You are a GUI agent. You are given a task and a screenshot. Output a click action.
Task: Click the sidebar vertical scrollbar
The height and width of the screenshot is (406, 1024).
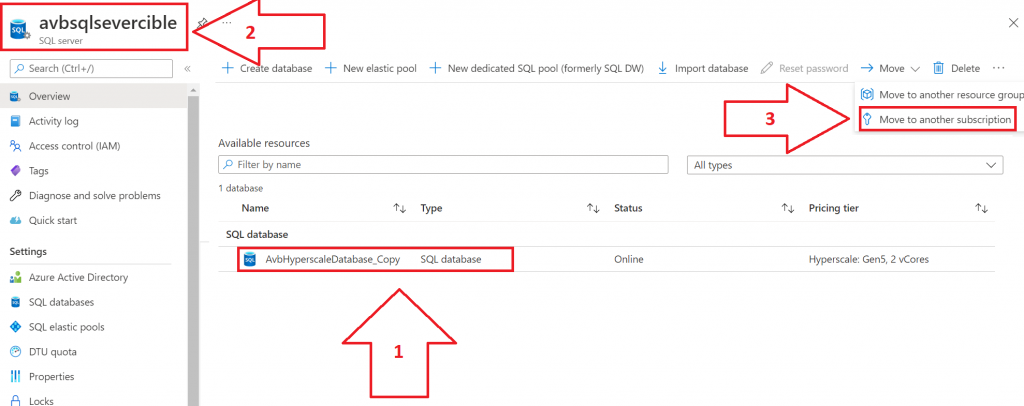pos(193,251)
